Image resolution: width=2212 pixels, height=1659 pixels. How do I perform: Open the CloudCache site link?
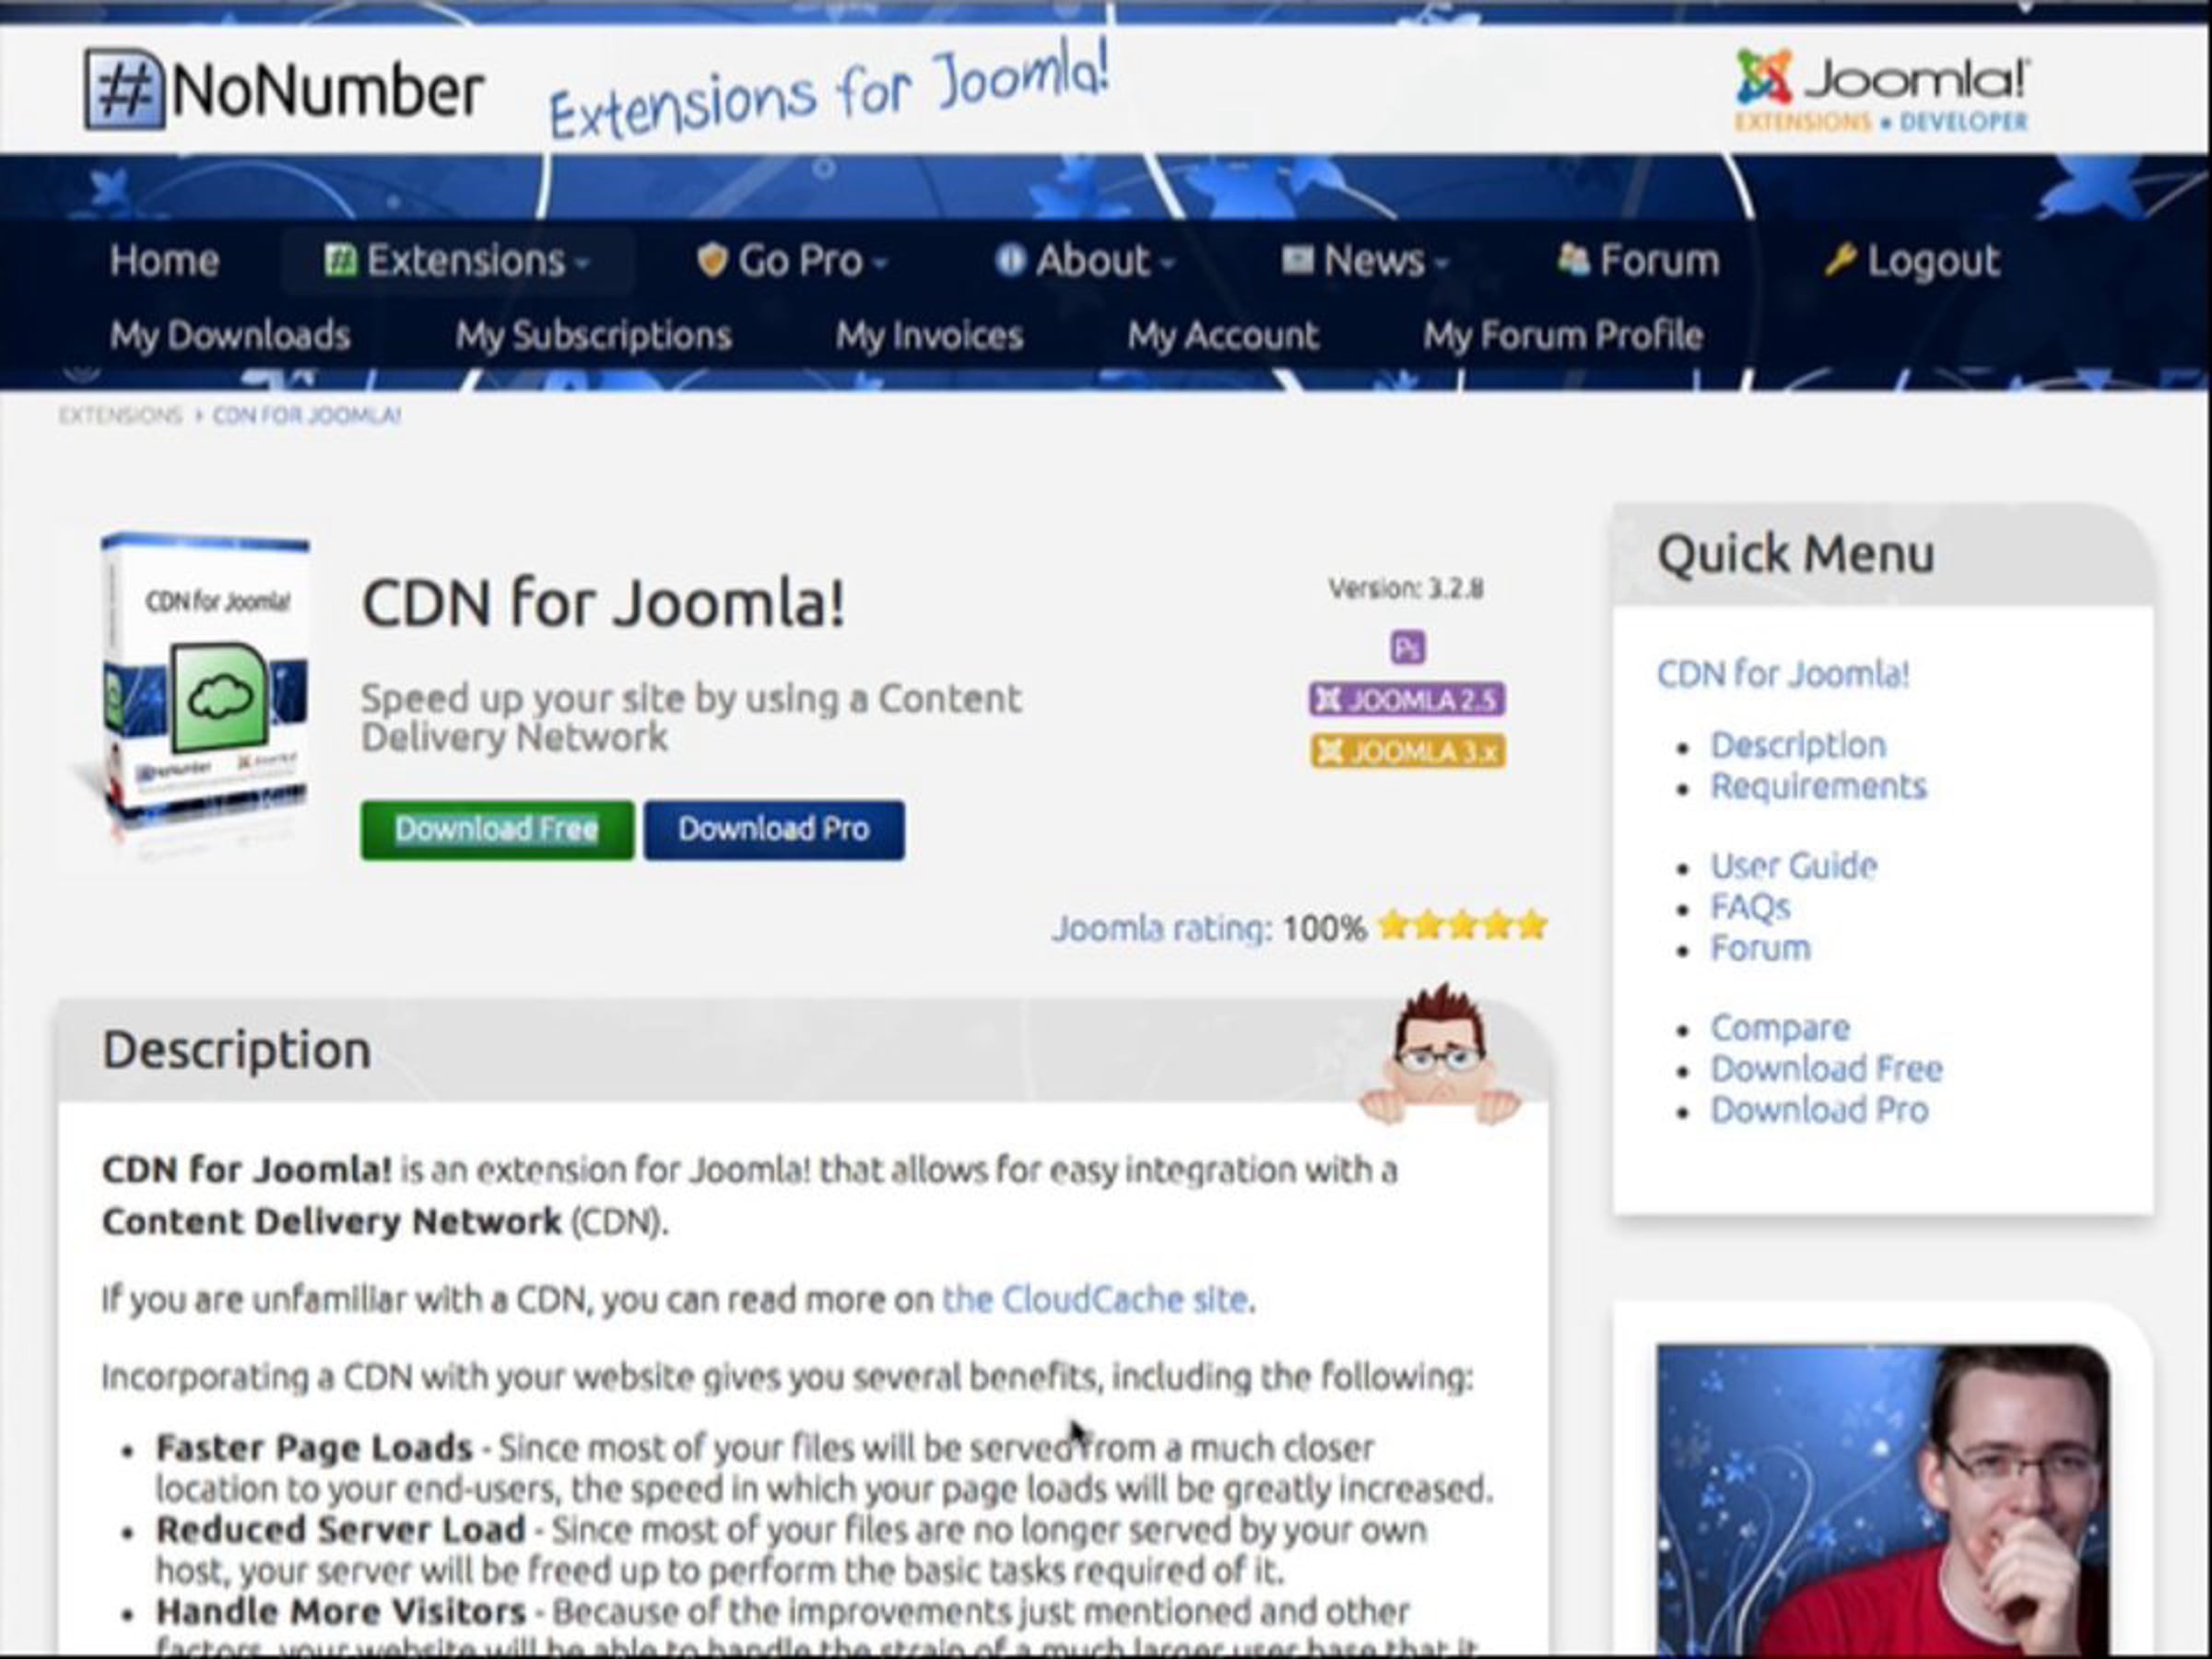point(1095,1299)
